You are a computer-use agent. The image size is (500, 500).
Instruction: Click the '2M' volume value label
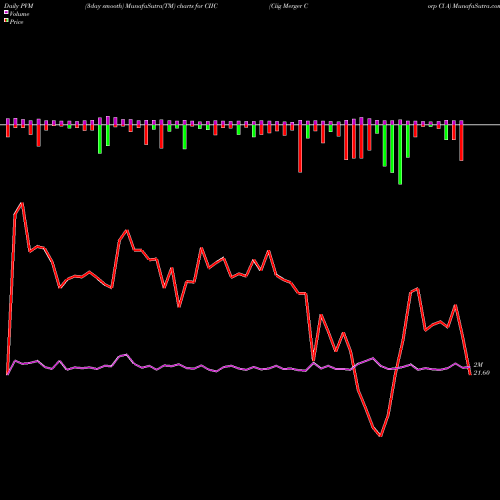[478, 365]
